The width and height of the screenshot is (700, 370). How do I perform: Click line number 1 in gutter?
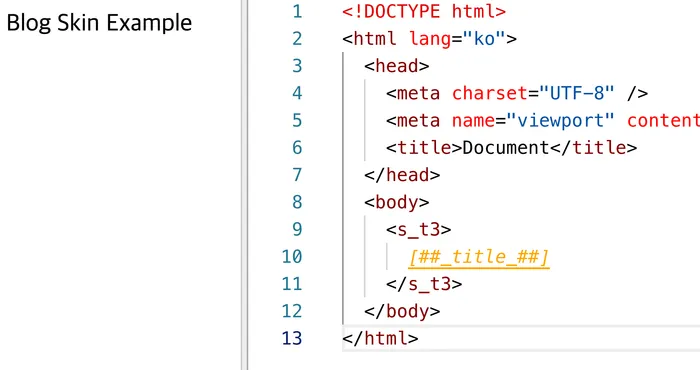(x=297, y=11)
